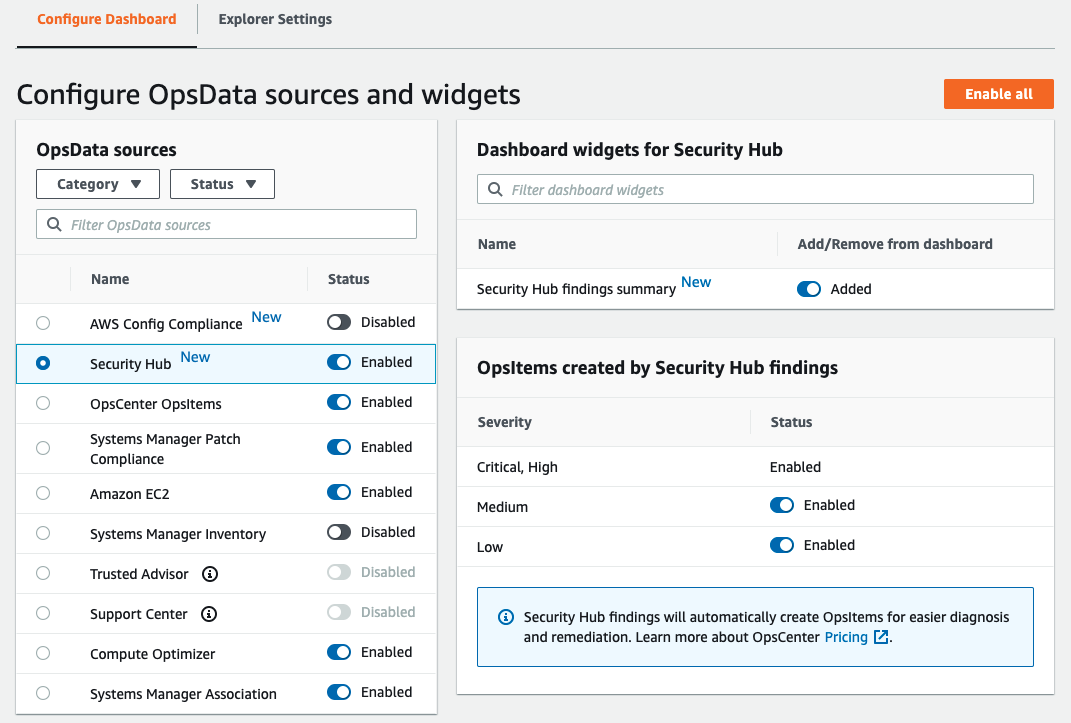Click the Enable all button
The width and height of the screenshot is (1071, 723).
(x=998, y=93)
